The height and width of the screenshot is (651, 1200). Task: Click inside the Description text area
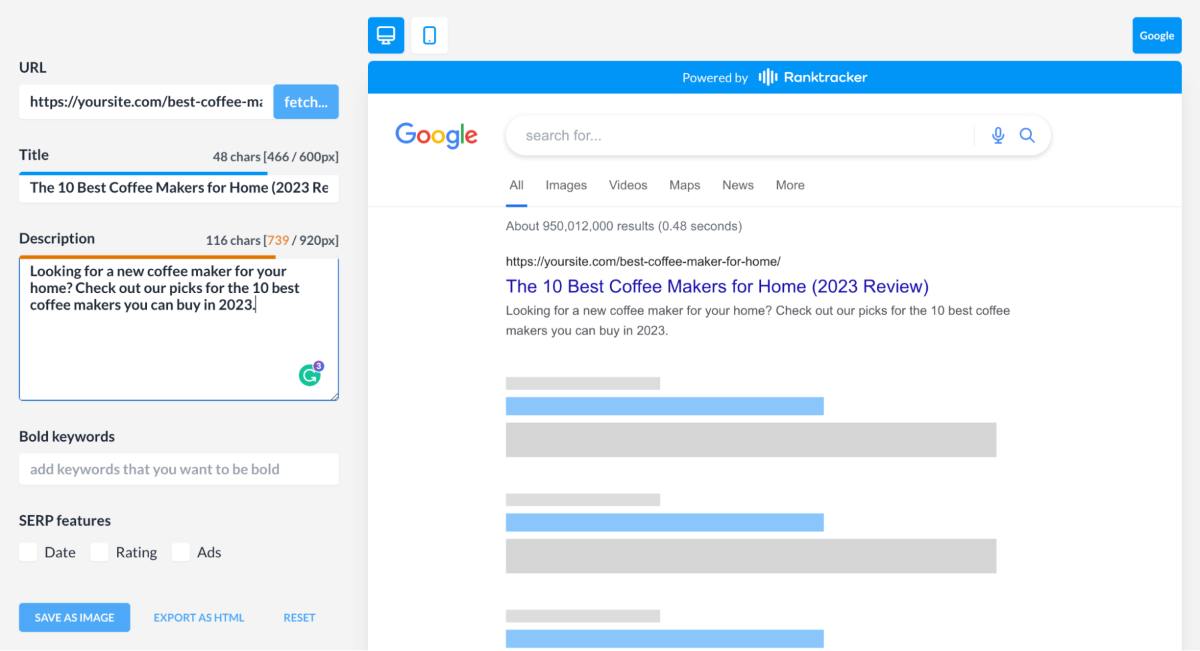(179, 329)
